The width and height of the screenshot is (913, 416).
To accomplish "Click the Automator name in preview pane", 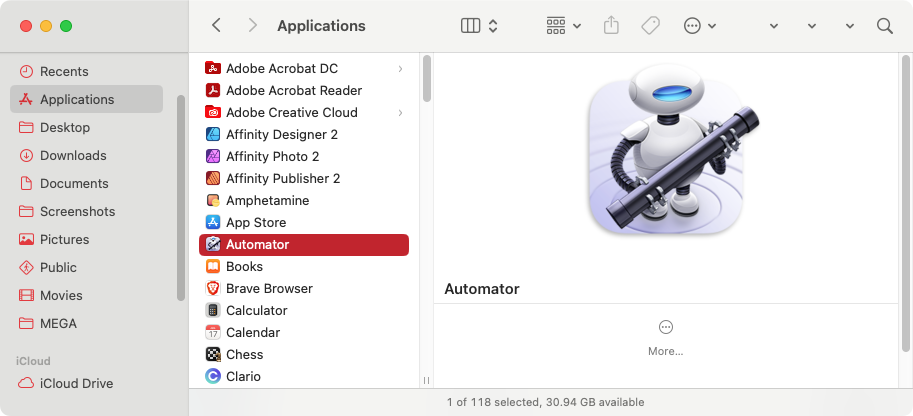I will [482, 289].
